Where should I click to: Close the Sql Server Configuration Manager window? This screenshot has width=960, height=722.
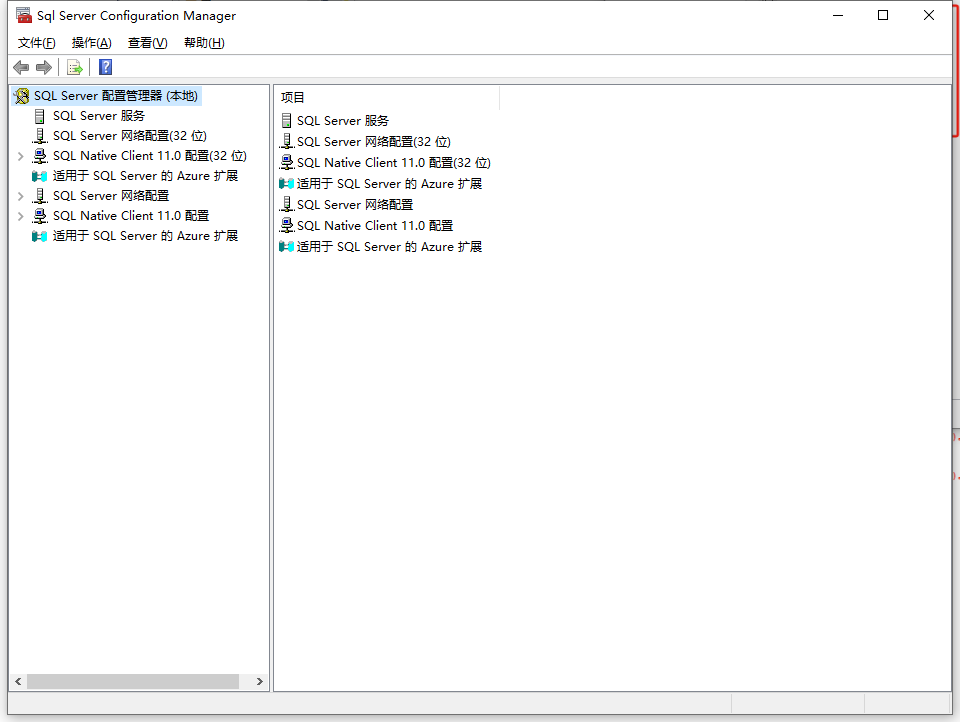coord(929,15)
